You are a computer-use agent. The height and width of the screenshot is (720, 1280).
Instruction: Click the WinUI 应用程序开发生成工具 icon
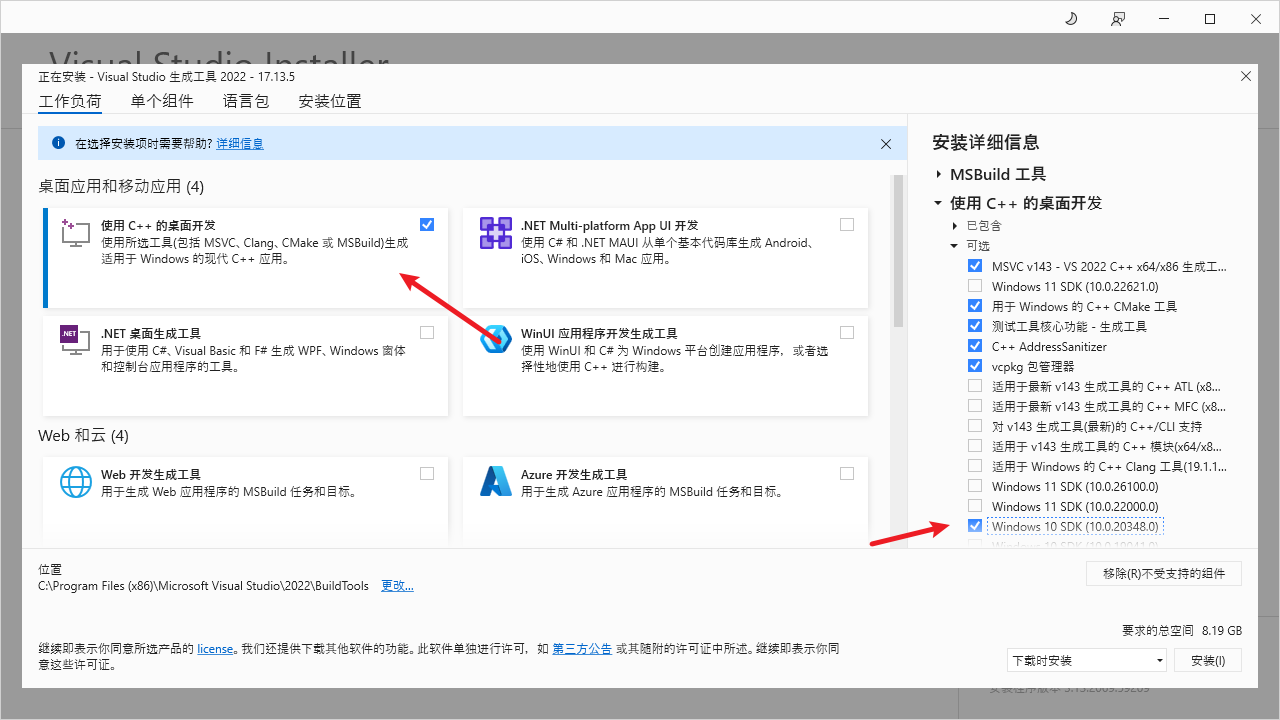495,339
